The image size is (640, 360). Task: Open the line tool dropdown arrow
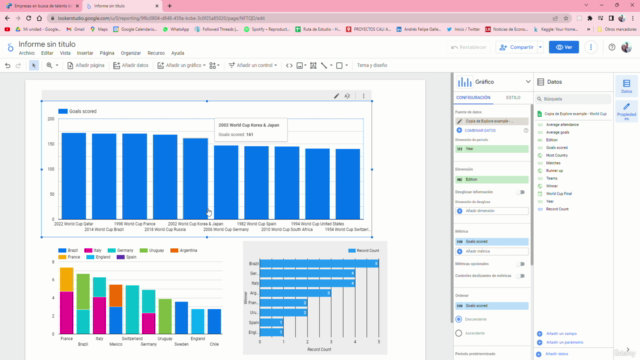[x=331, y=65]
